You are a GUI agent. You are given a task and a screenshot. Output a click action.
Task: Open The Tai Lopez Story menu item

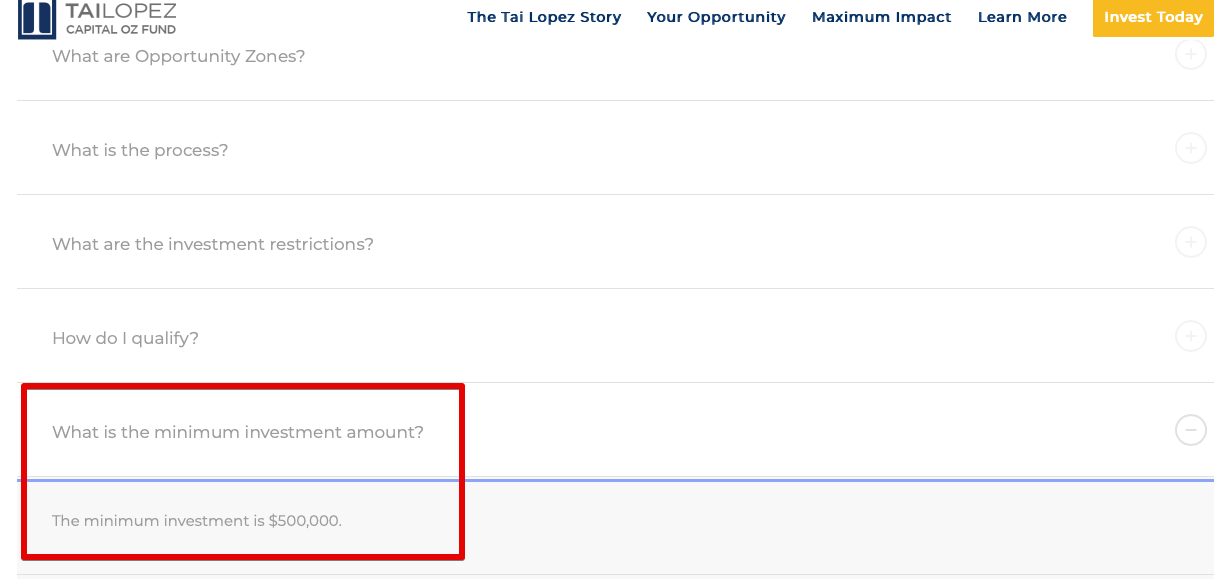pyautogui.click(x=544, y=17)
